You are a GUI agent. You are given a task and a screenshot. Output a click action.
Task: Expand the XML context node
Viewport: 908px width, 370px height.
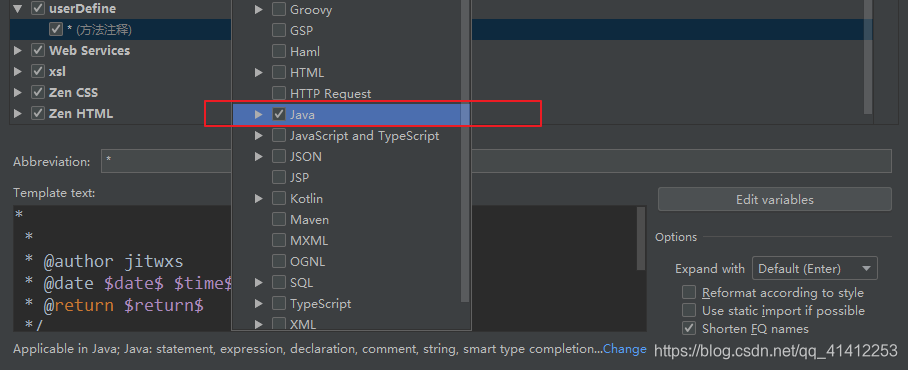[x=259, y=324]
